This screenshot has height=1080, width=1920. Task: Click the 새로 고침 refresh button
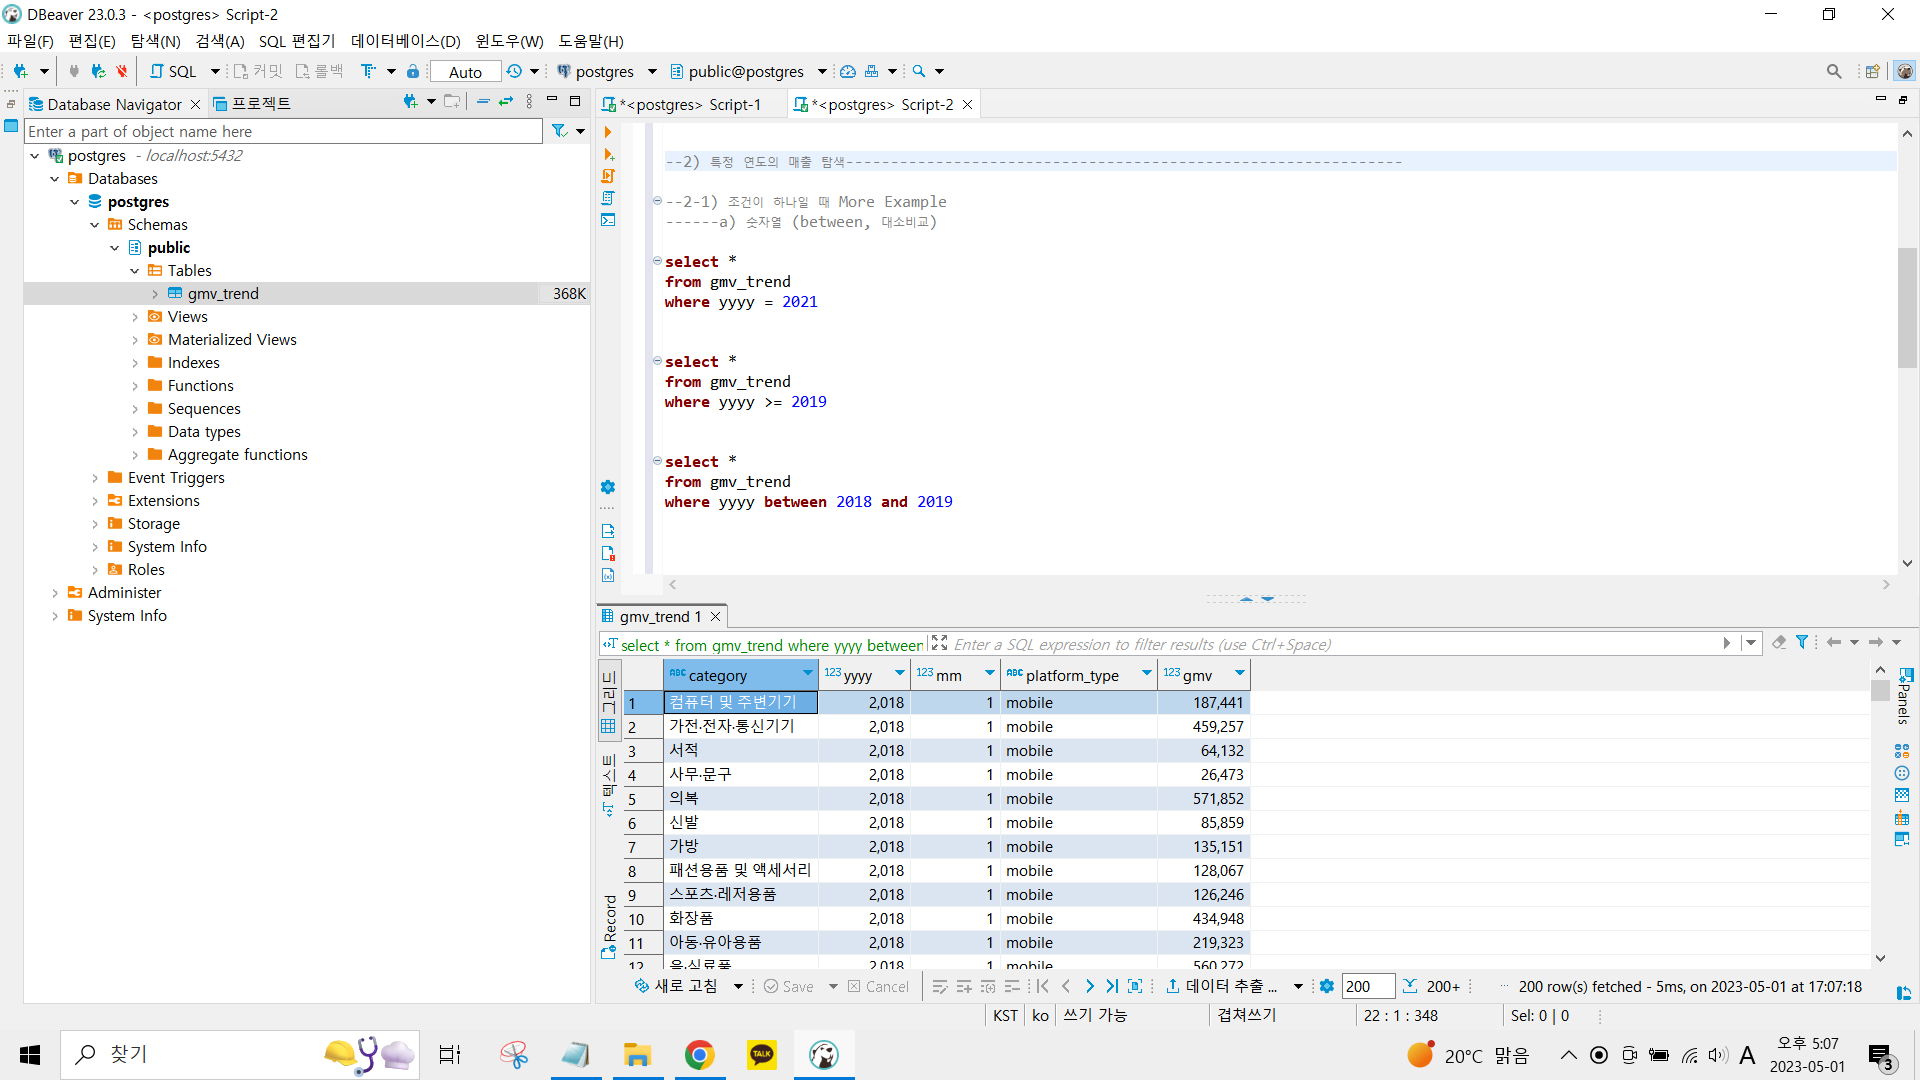tap(677, 987)
